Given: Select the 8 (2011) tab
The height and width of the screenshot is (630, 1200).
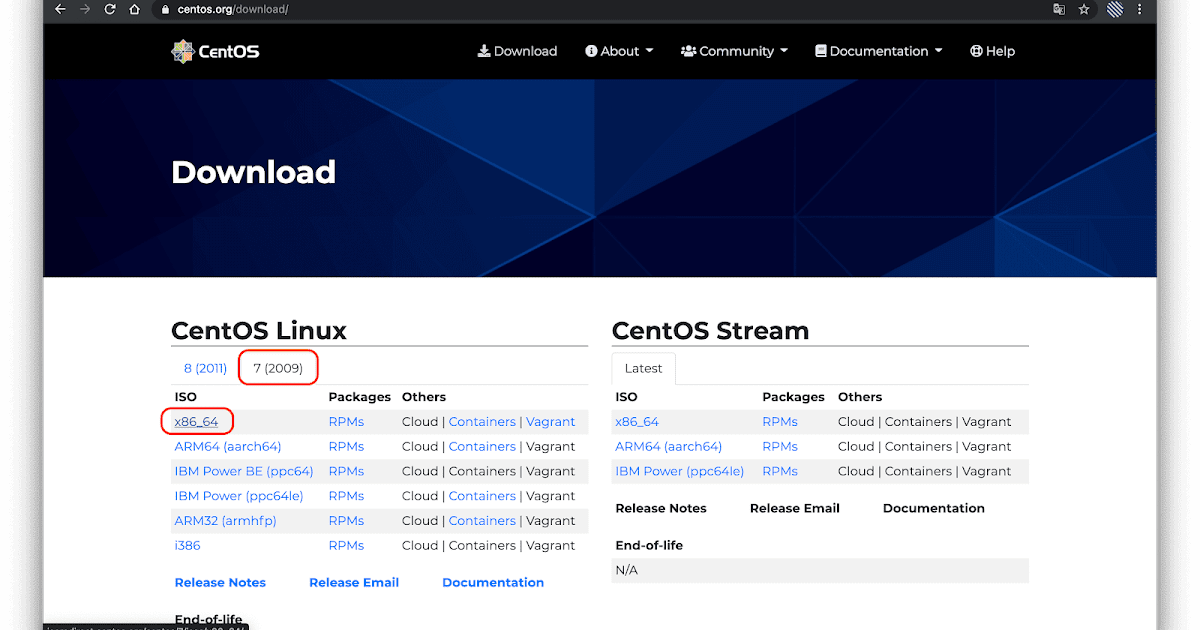Looking at the screenshot, I should point(204,367).
